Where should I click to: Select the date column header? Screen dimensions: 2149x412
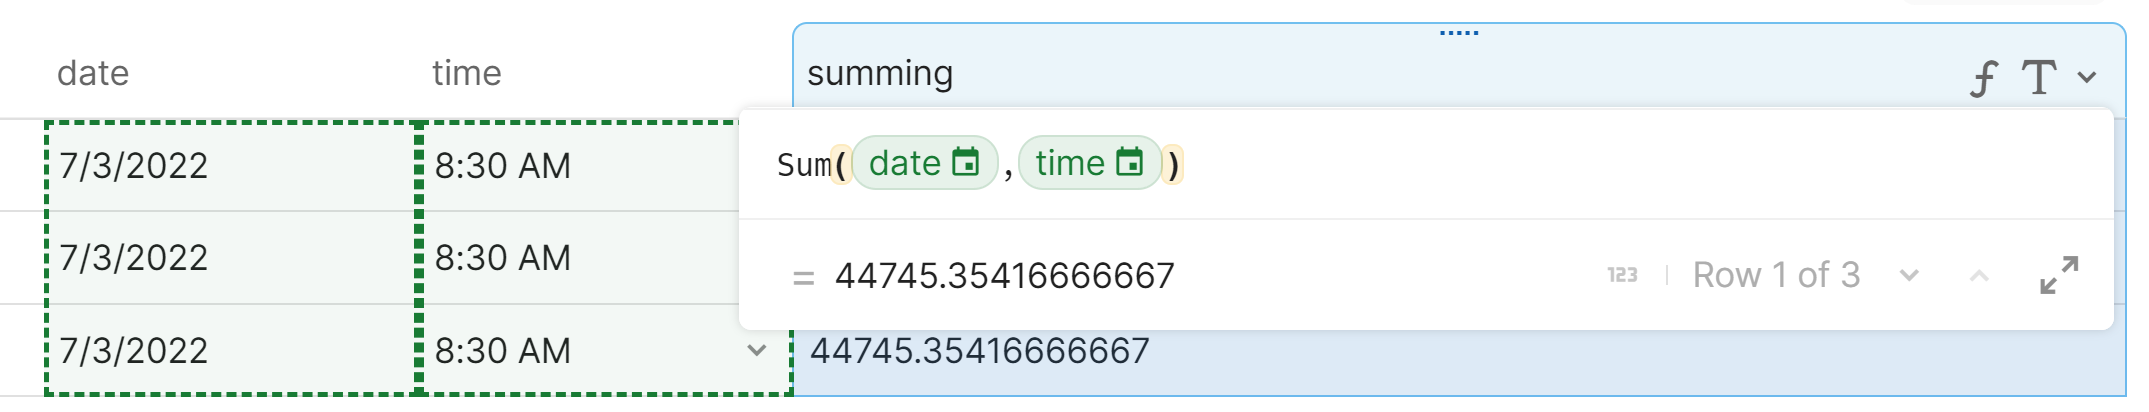coord(93,73)
